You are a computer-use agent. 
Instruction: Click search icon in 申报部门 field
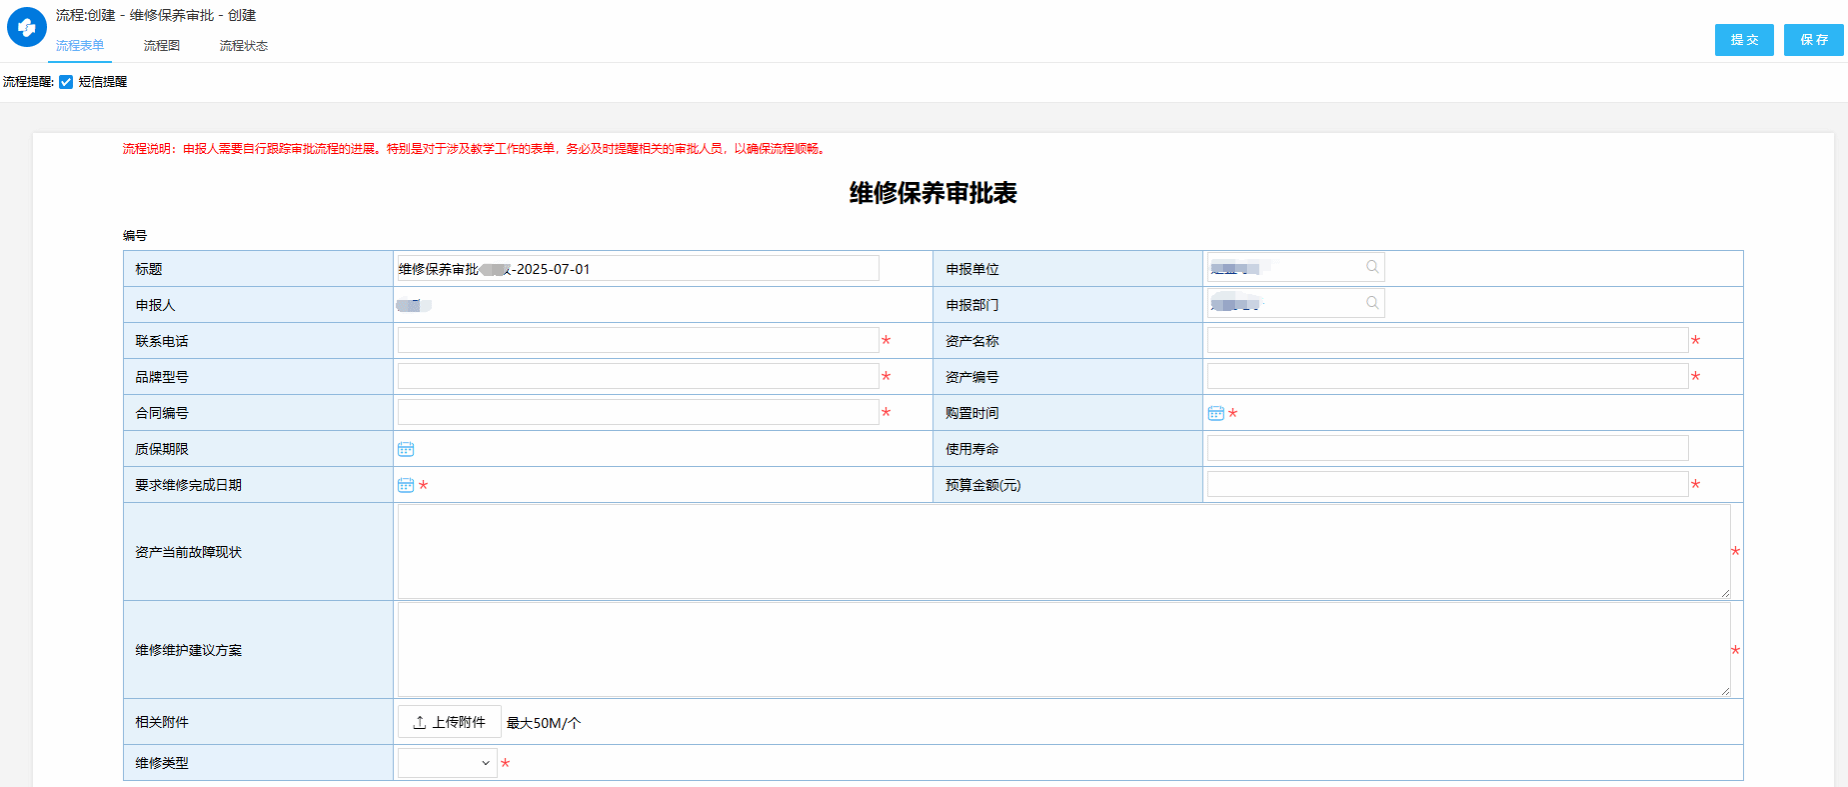click(1372, 303)
